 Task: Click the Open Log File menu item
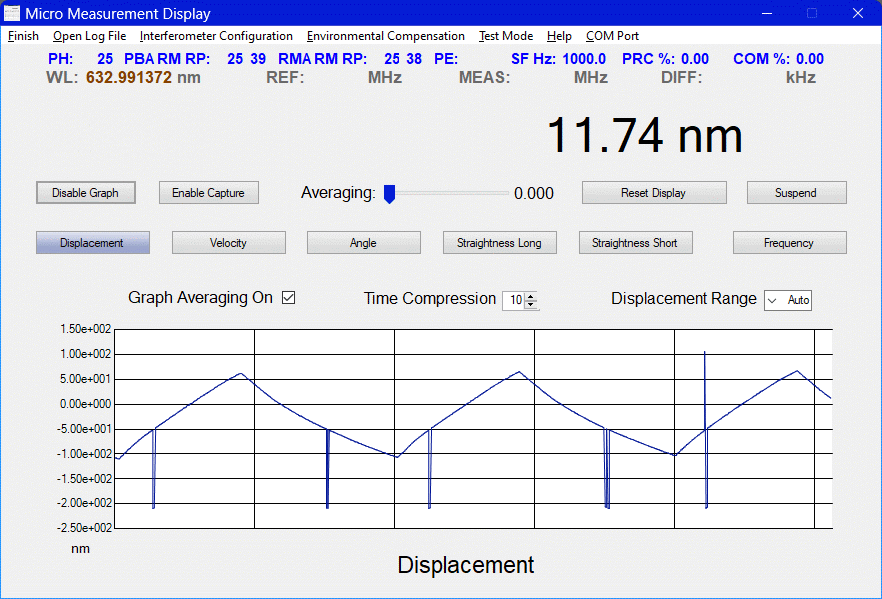(89, 36)
